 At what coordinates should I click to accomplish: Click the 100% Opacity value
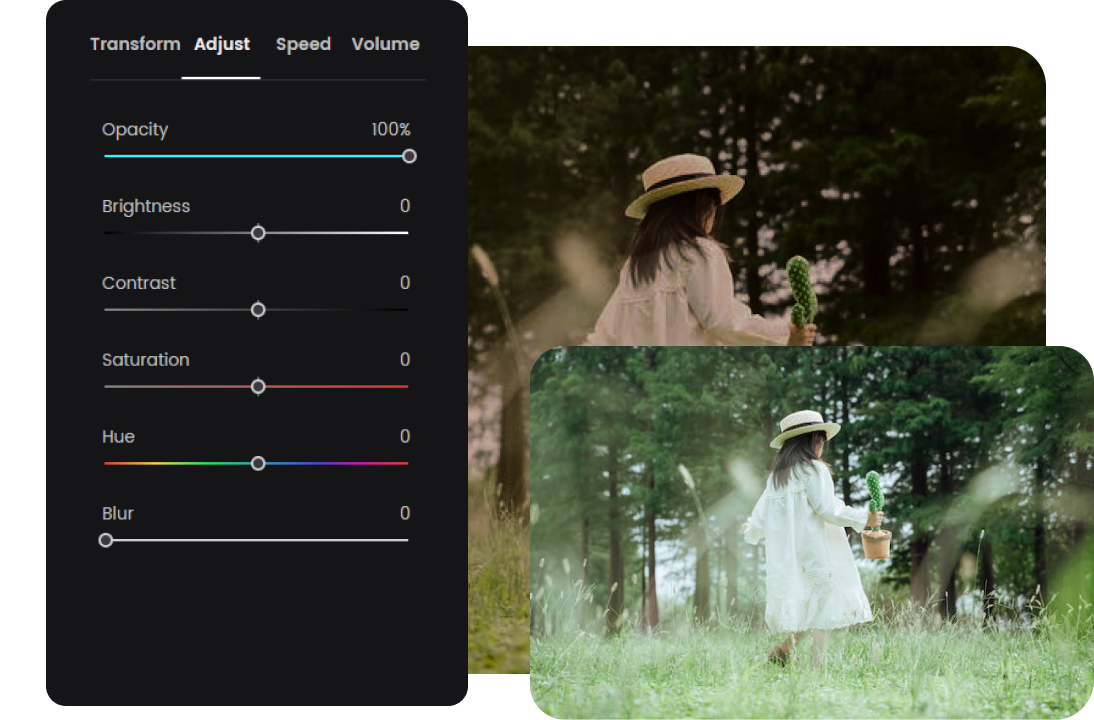pos(390,130)
